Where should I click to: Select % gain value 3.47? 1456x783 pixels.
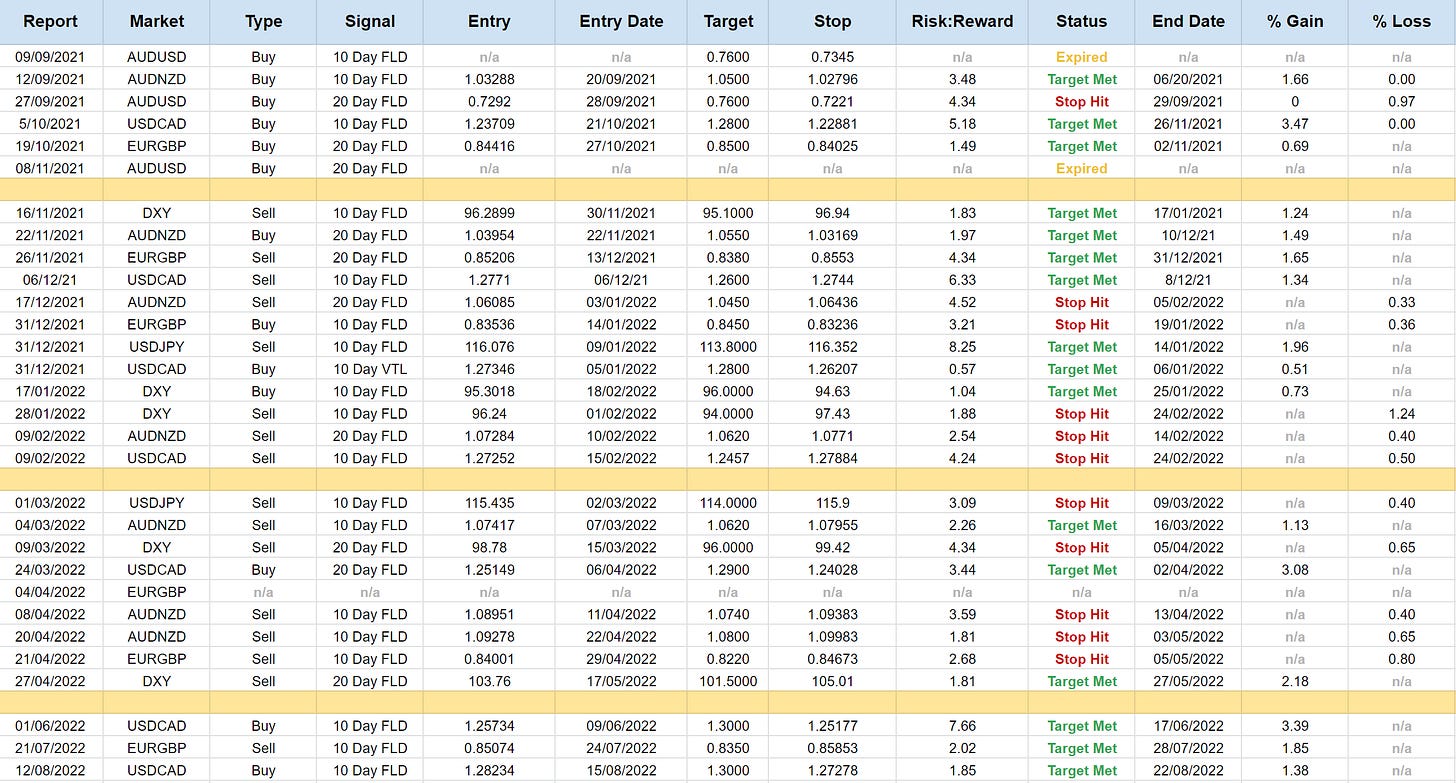tap(1295, 124)
